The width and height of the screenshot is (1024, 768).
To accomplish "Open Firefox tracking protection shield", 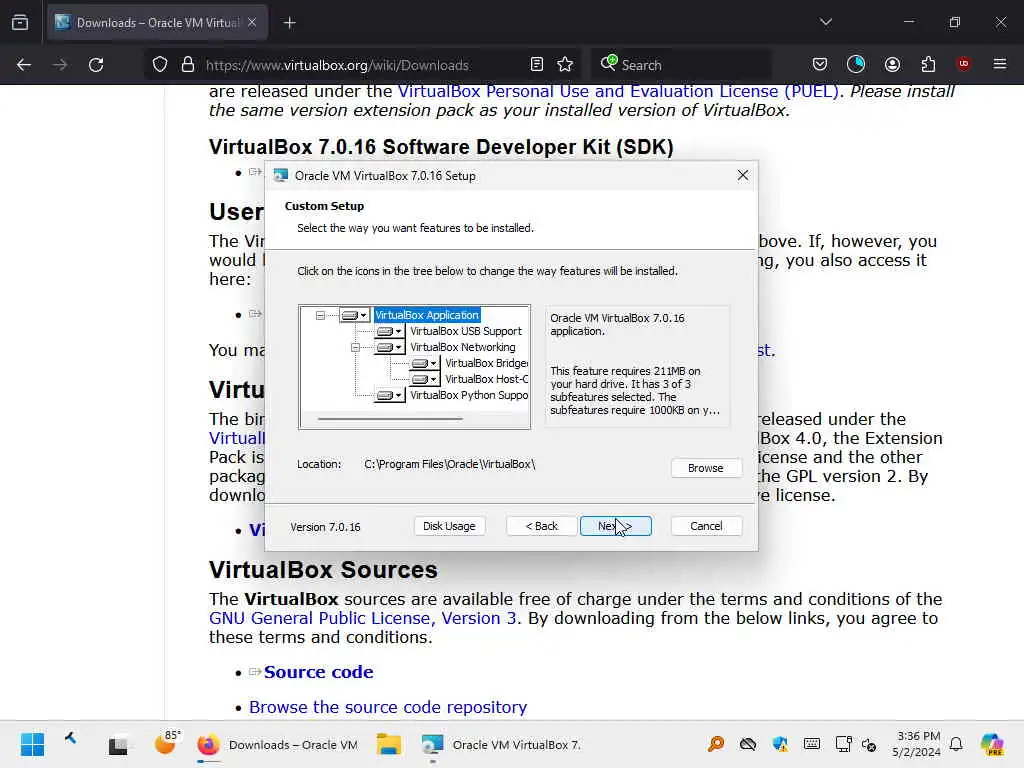I will (x=160, y=65).
